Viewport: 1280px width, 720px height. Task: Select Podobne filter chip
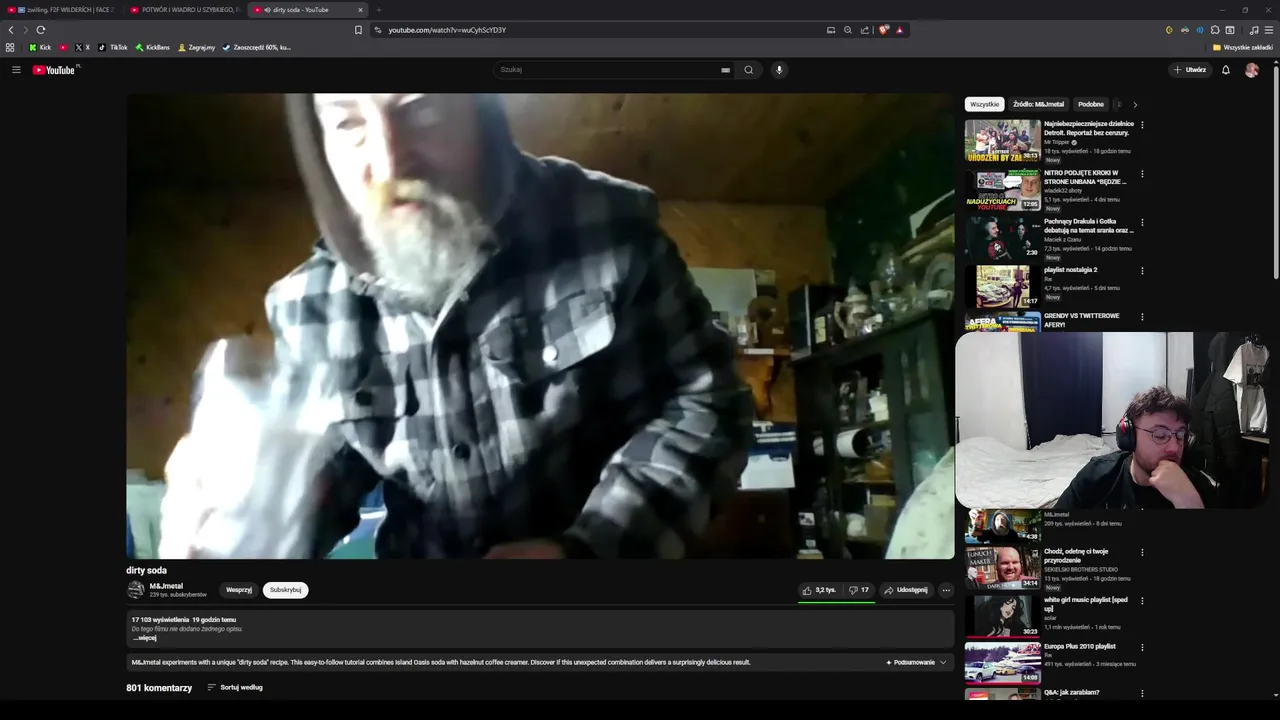pos(1091,104)
